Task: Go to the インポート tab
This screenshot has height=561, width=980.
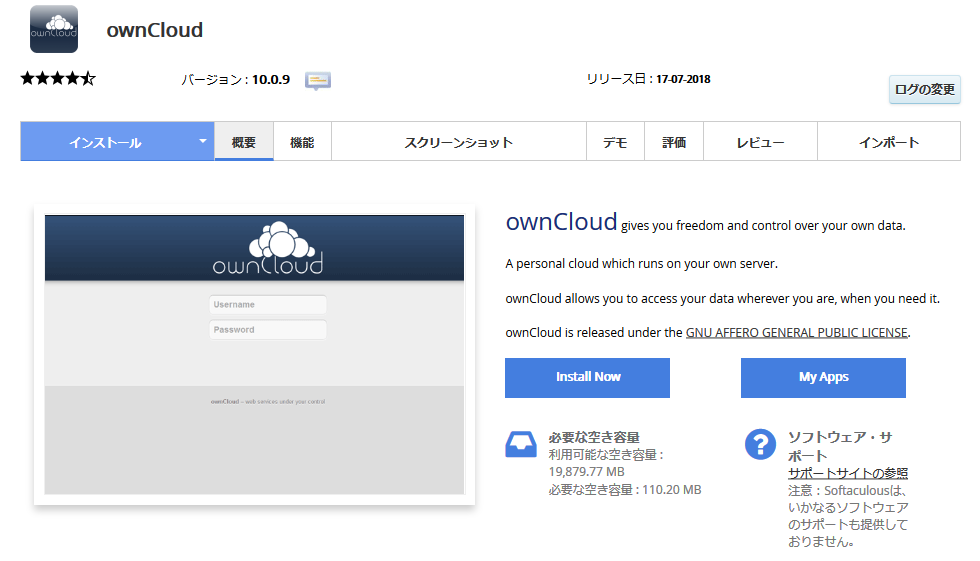Action: [888, 142]
